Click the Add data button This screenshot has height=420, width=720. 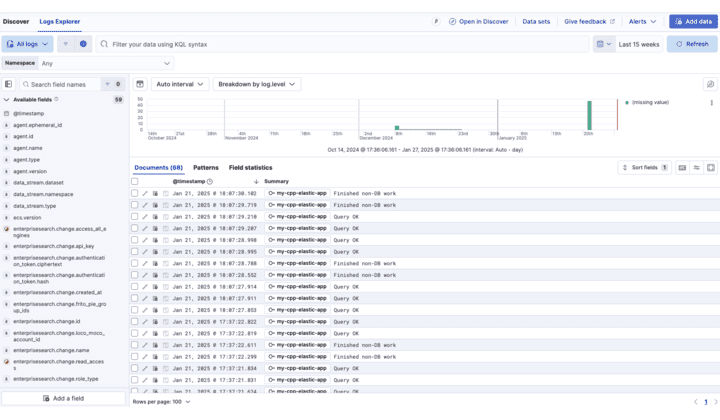[693, 21]
